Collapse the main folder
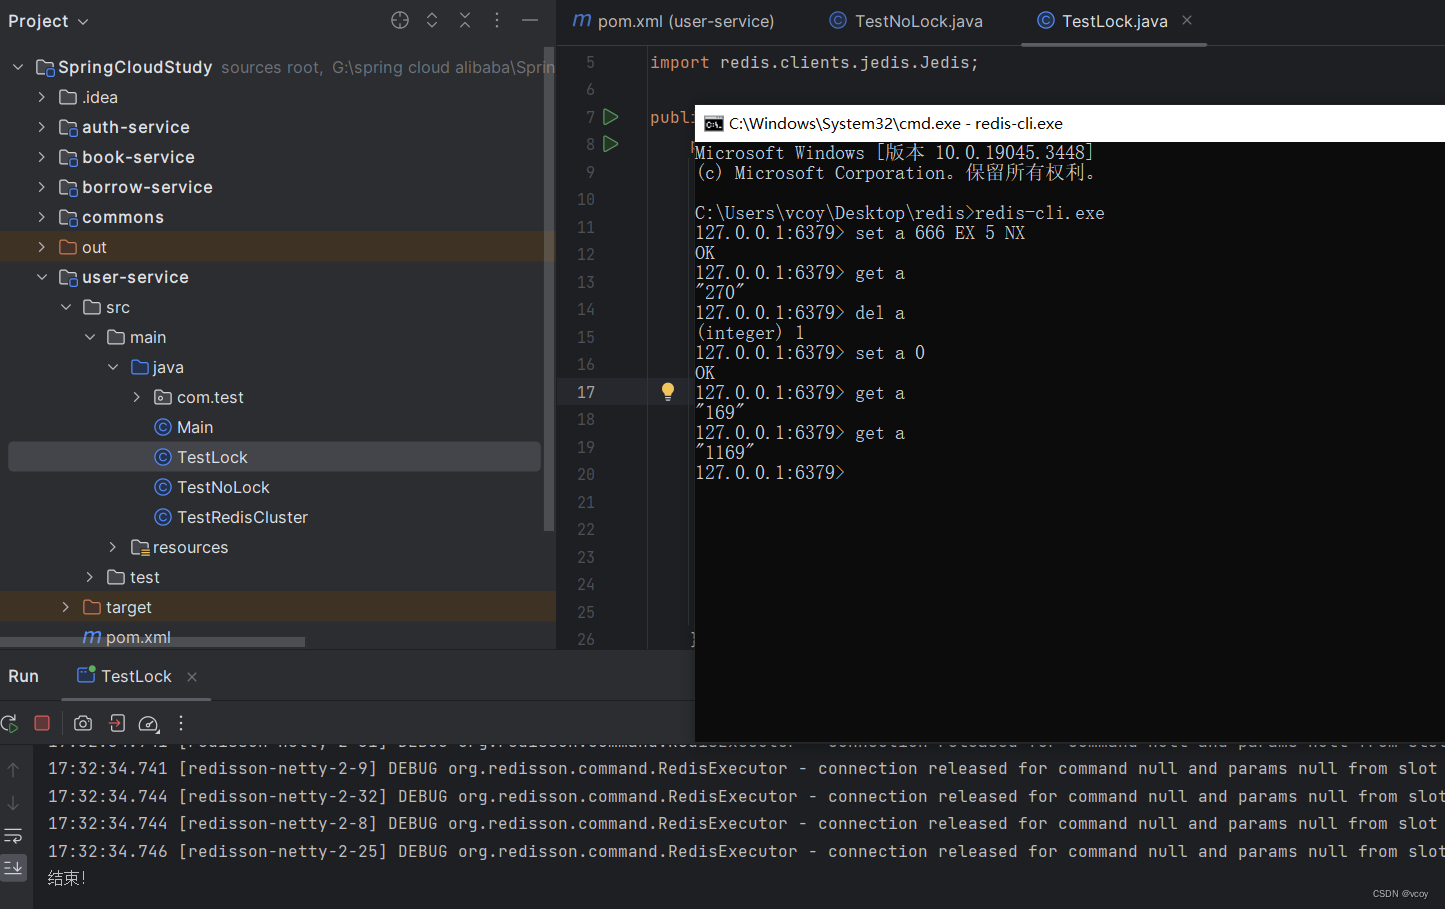 pyautogui.click(x=90, y=337)
